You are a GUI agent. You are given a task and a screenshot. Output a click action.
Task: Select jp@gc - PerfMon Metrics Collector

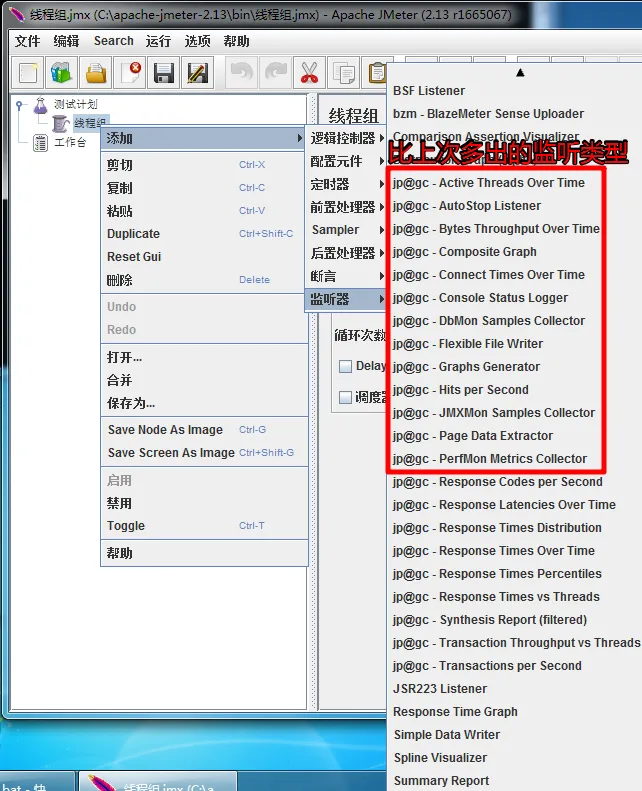click(x=490, y=459)
